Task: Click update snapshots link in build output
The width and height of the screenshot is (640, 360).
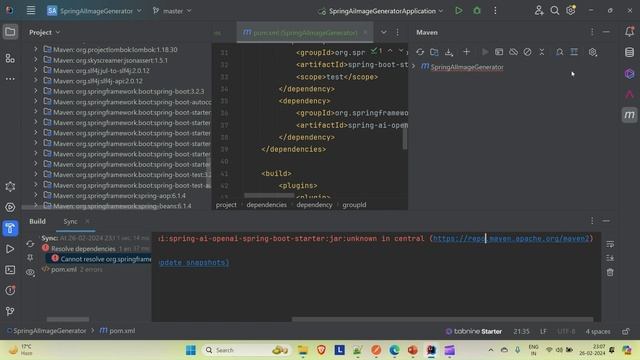Action: [194, 262]
